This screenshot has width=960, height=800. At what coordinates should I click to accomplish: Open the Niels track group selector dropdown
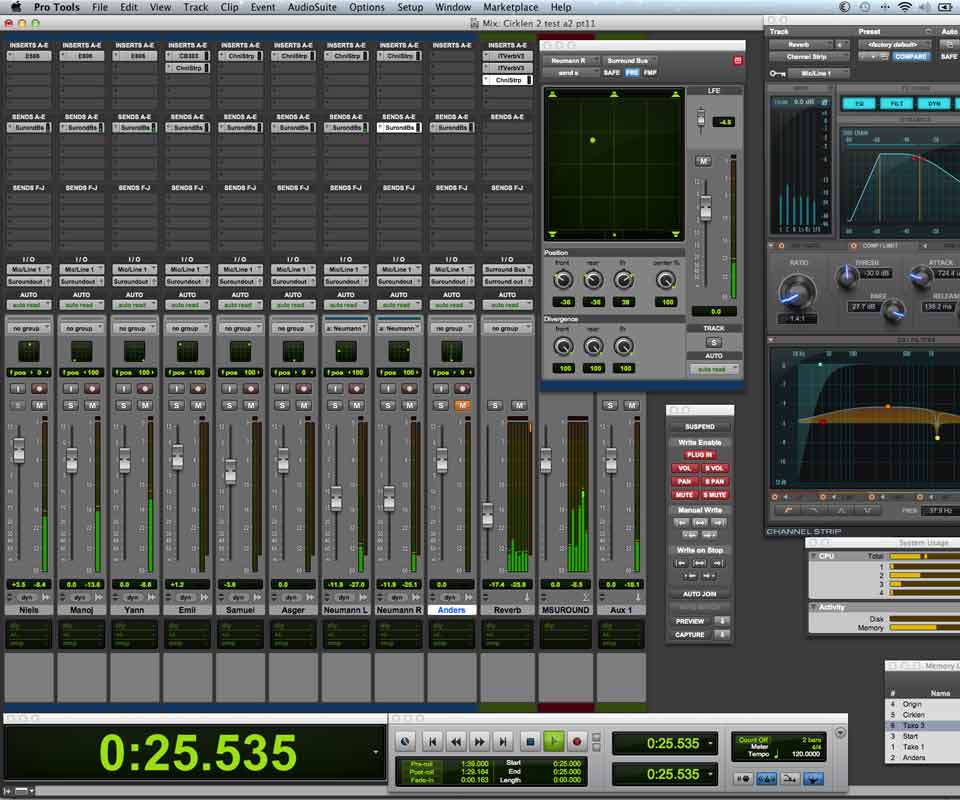(x=28, y=329)
